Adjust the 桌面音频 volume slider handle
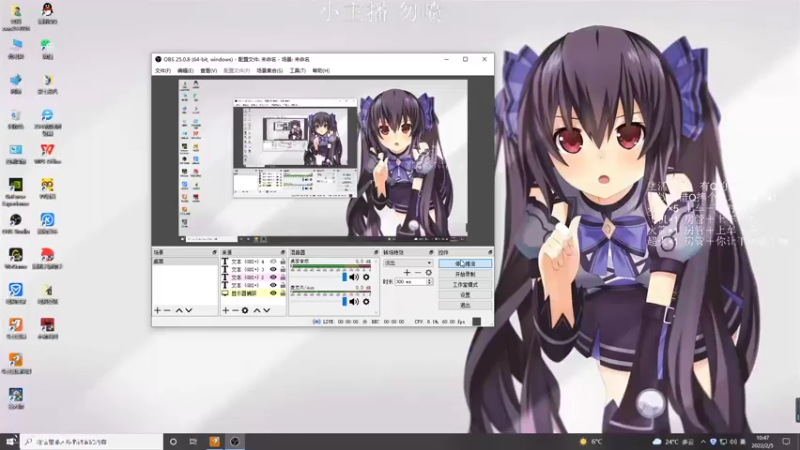Viewport: 800px width, 450px height. (x=344, y=277)
